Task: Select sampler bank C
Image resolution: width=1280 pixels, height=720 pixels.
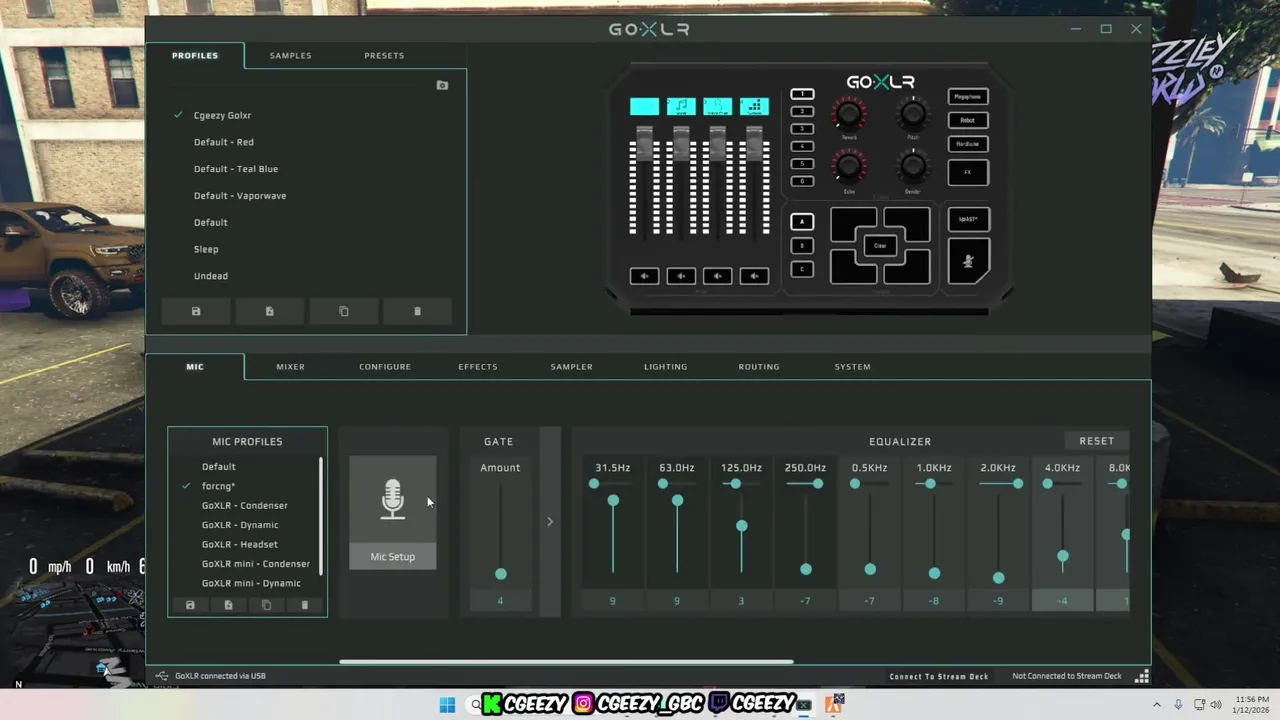Action: point(801,269)
